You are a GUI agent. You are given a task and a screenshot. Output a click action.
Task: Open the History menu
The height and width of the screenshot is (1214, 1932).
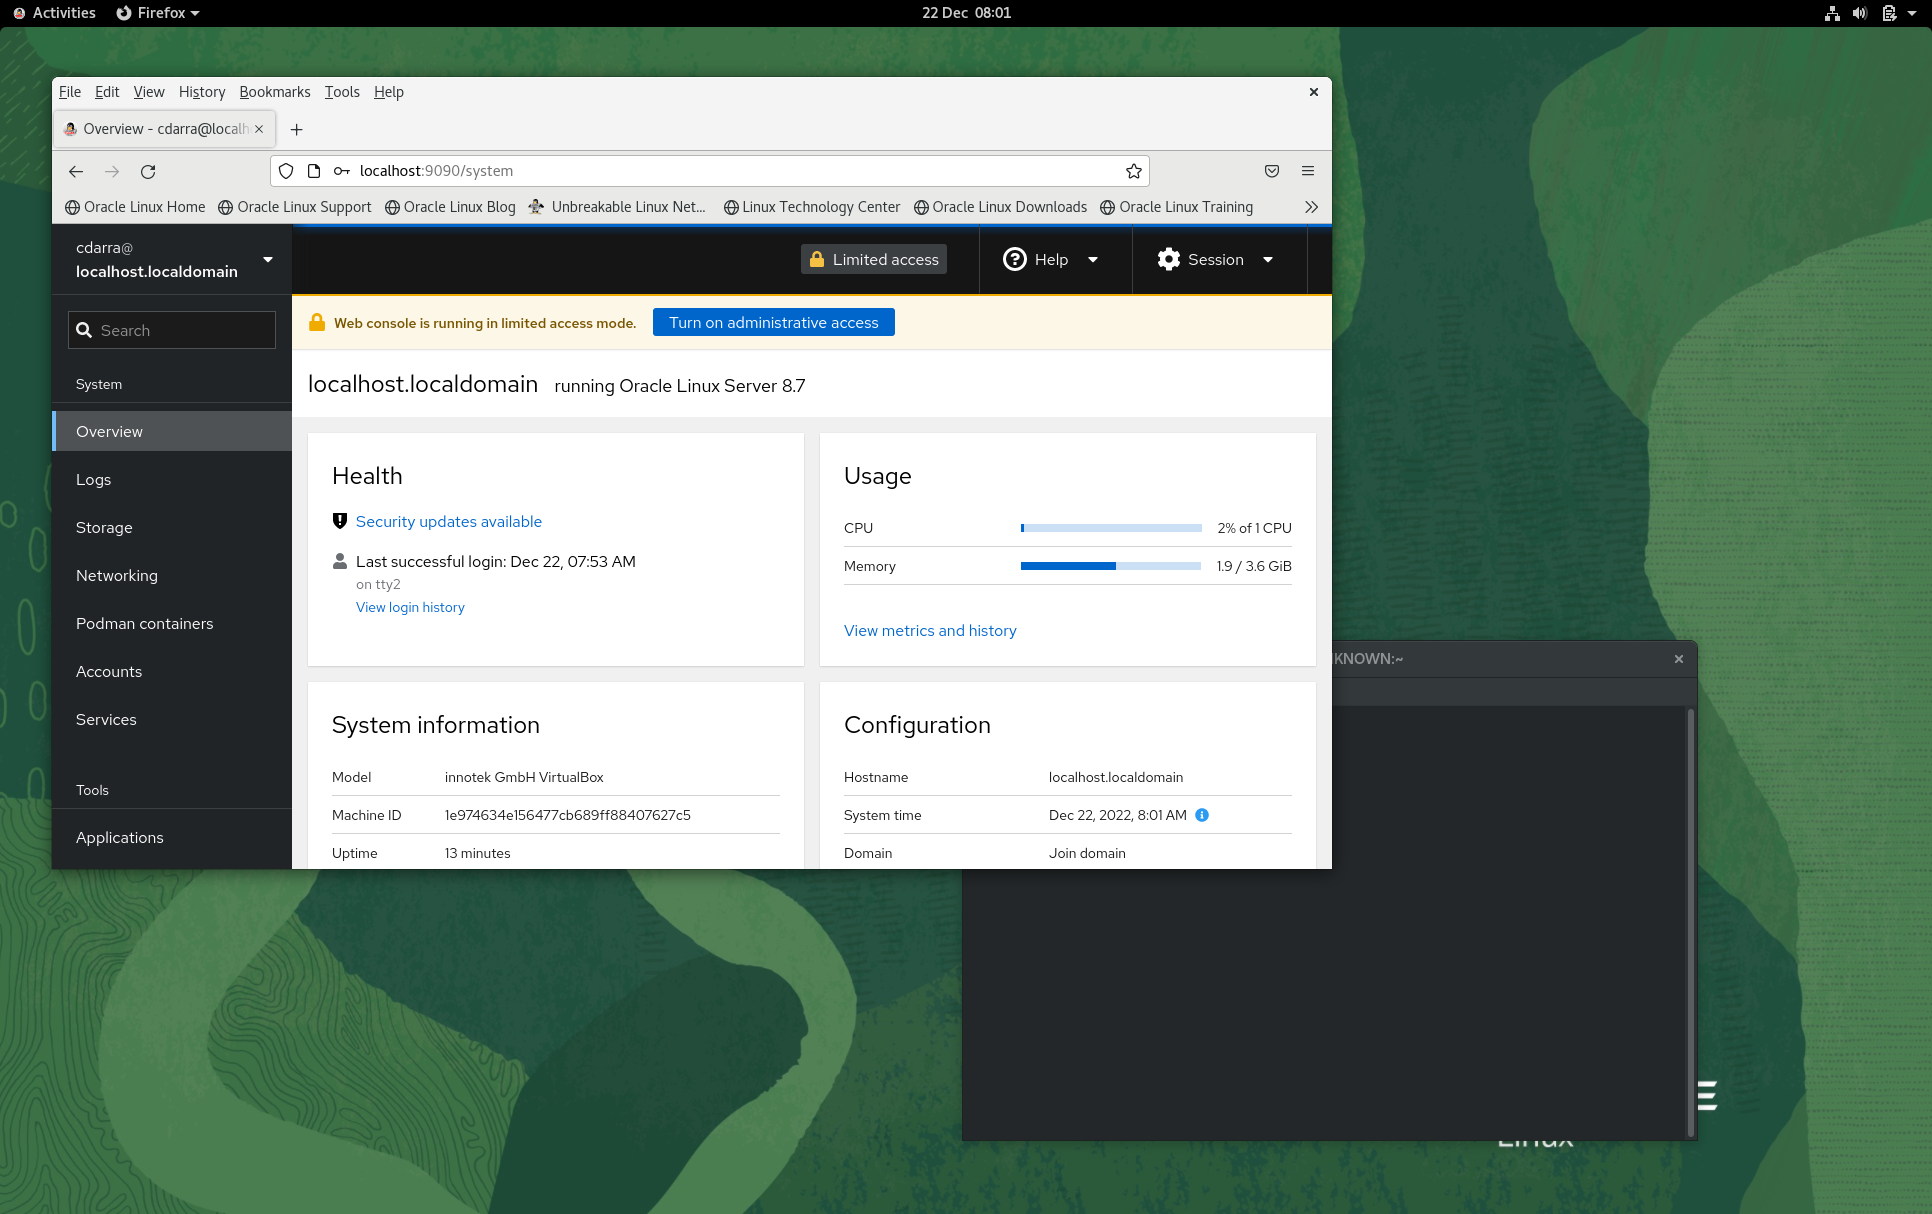click(201, 92)
